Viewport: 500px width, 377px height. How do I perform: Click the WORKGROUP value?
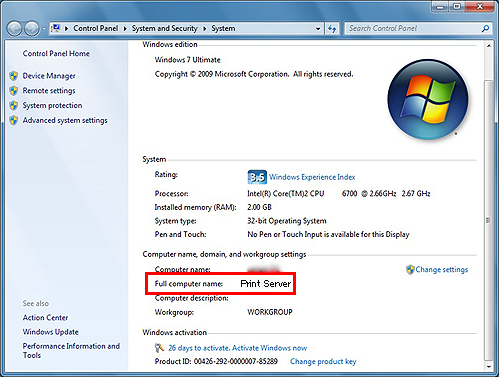click(270, 312)
